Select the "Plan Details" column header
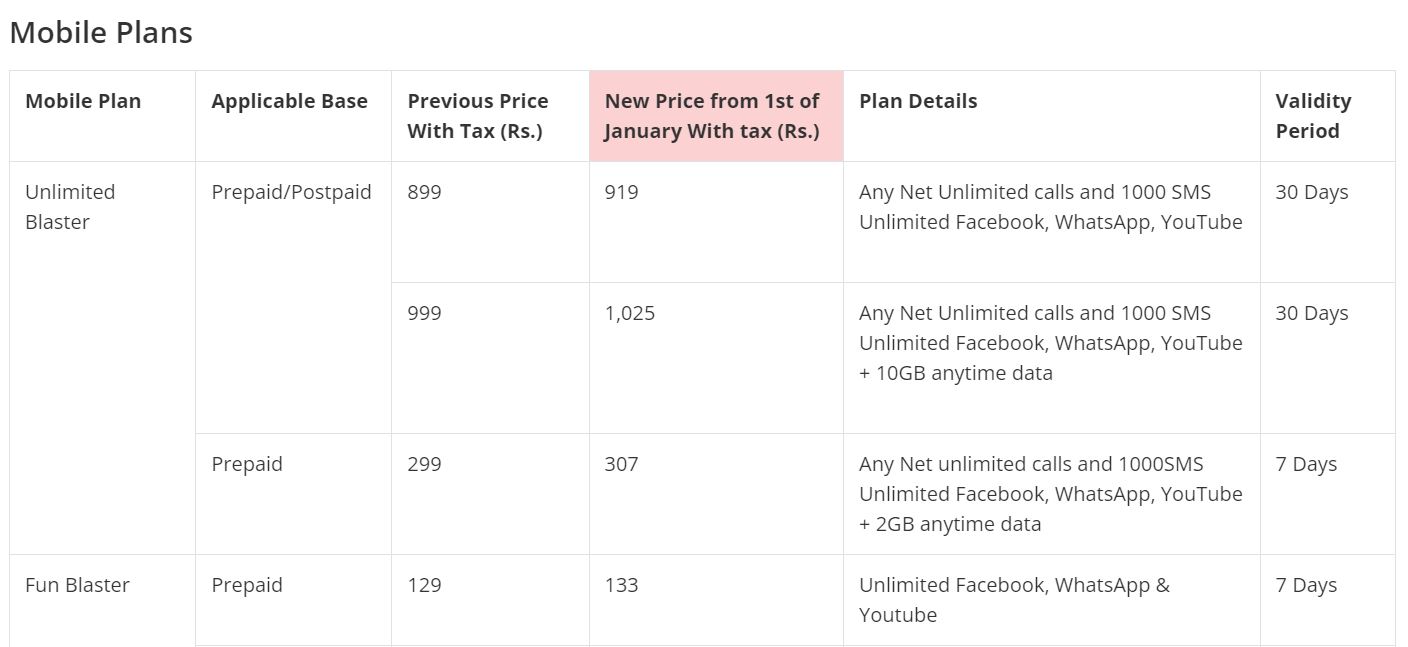This screenshot has width=1408, height=647. tap(918, 101)
